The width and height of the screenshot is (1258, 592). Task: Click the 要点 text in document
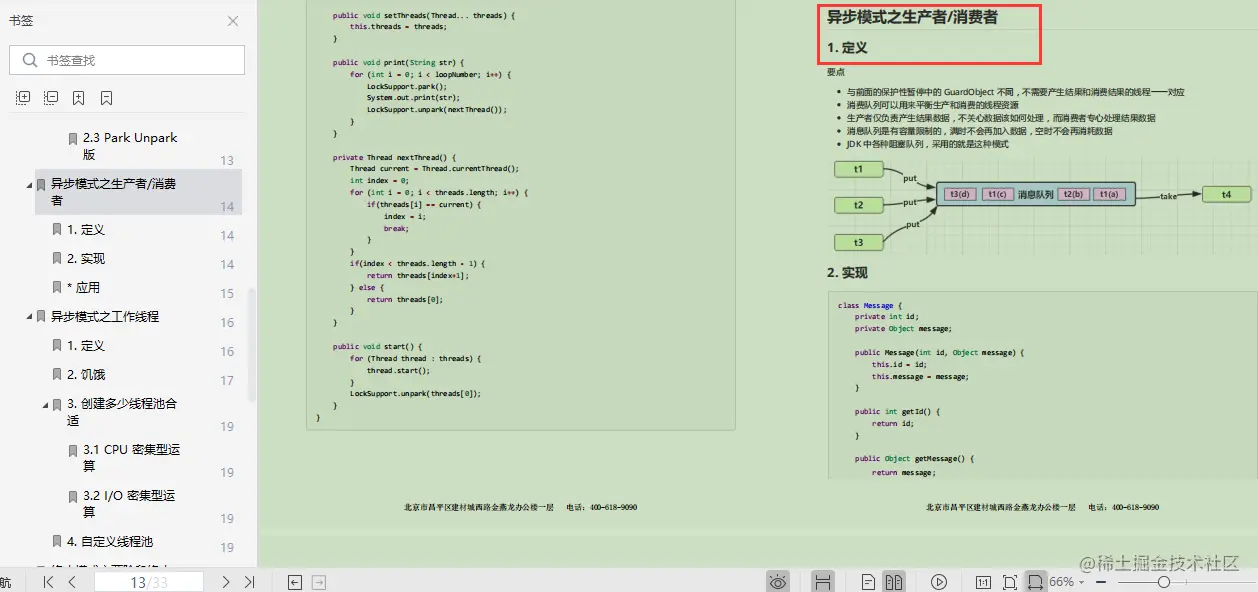coord(836,72)
